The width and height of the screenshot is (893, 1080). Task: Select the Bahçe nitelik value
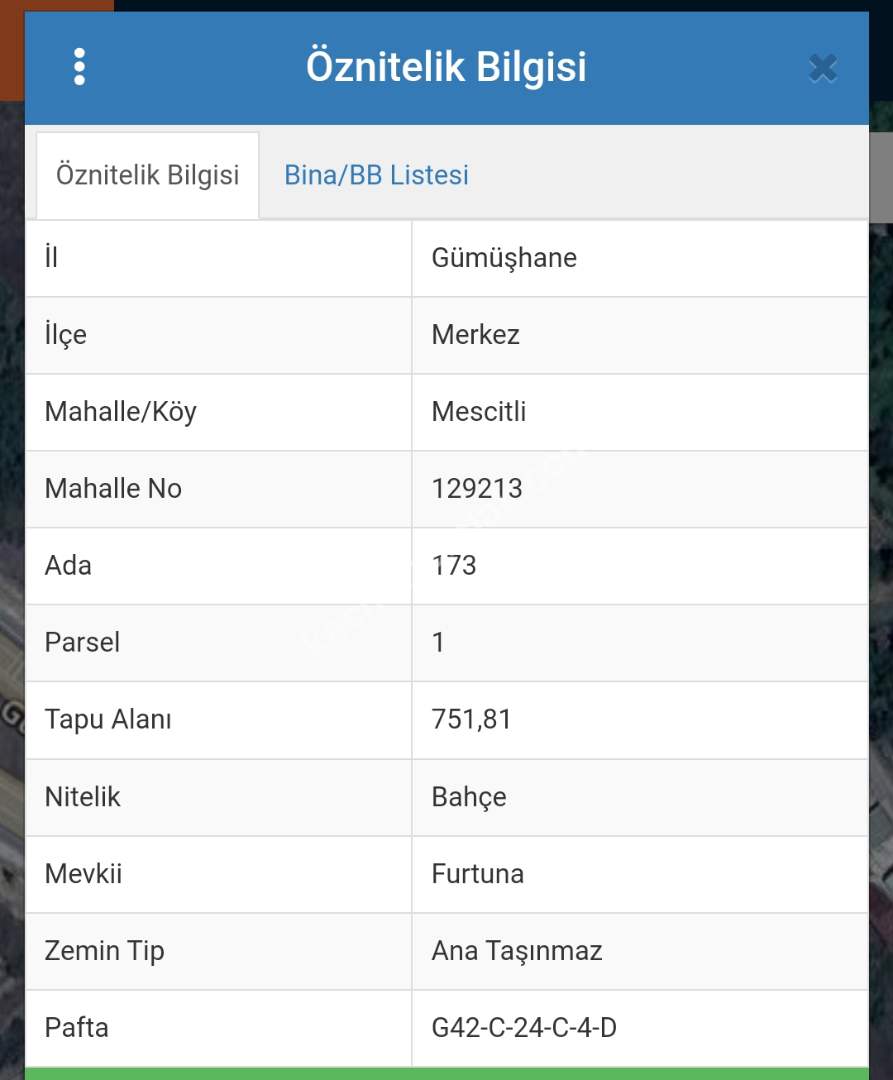(469, 797)
